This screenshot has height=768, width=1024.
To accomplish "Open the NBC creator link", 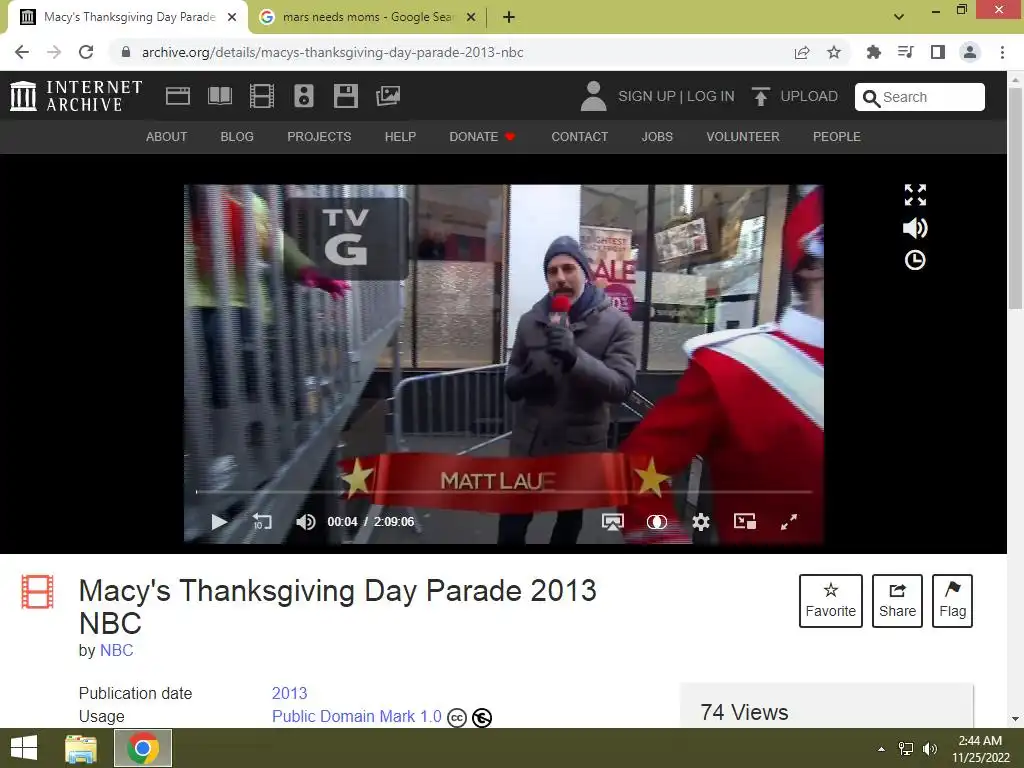I will tap(116, 650).
